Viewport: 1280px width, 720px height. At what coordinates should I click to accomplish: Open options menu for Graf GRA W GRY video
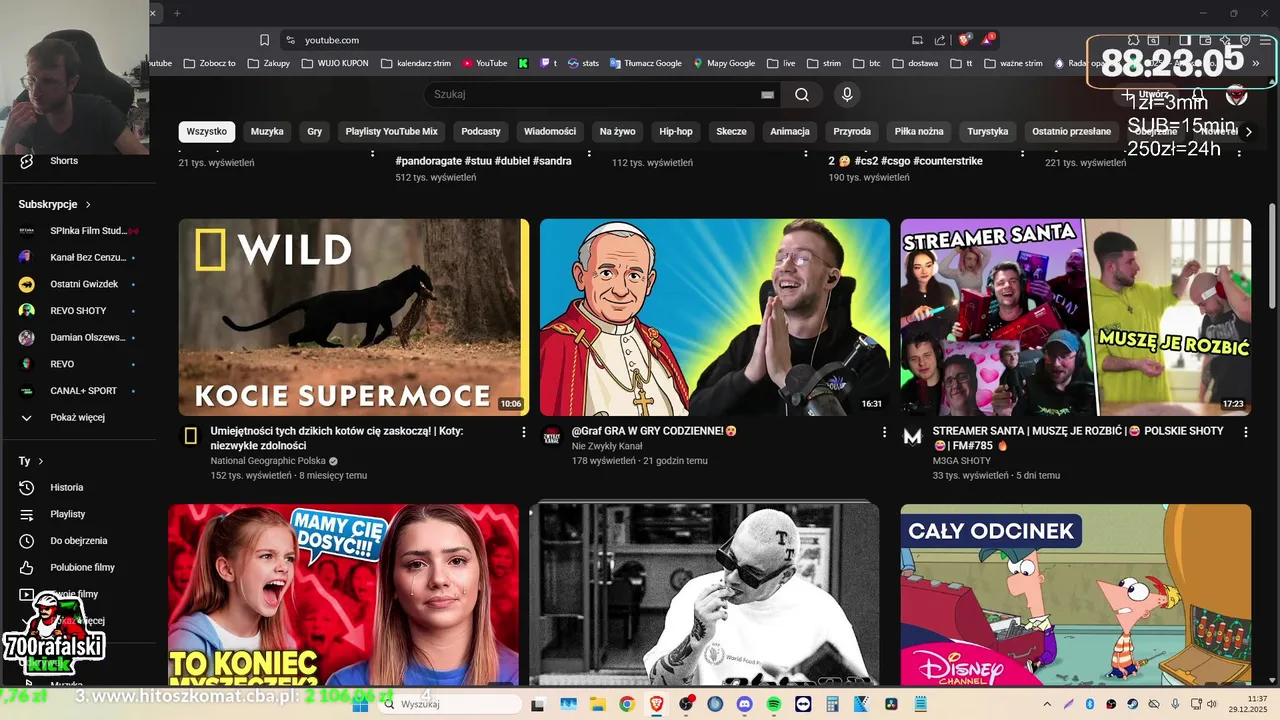tap(884, 432)
